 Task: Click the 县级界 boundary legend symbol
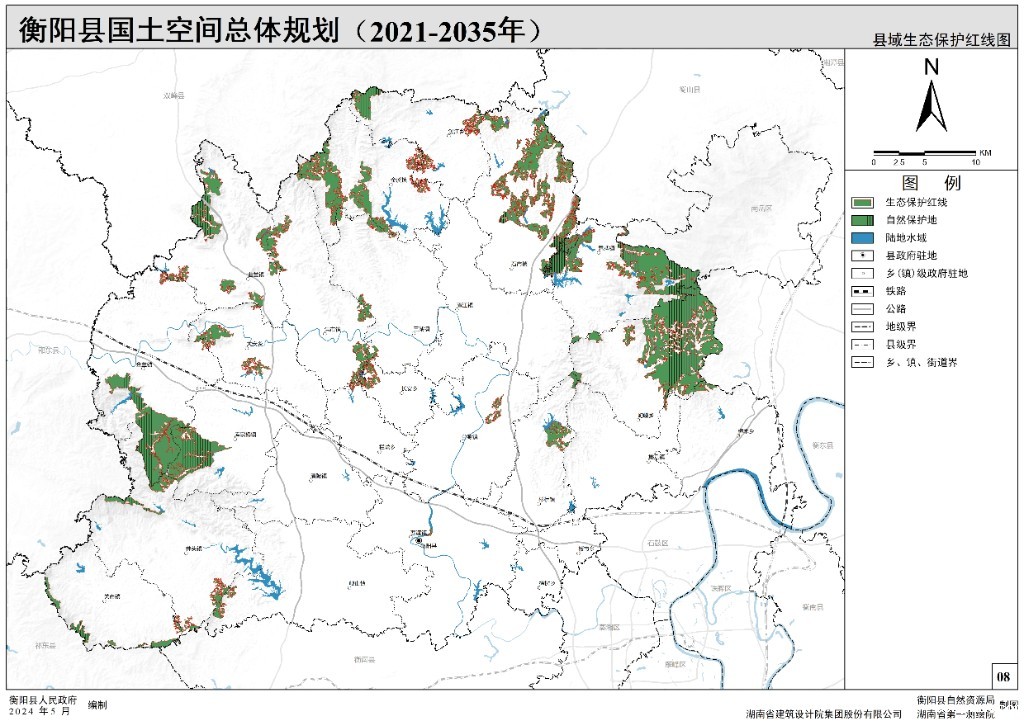click(864, 345)
